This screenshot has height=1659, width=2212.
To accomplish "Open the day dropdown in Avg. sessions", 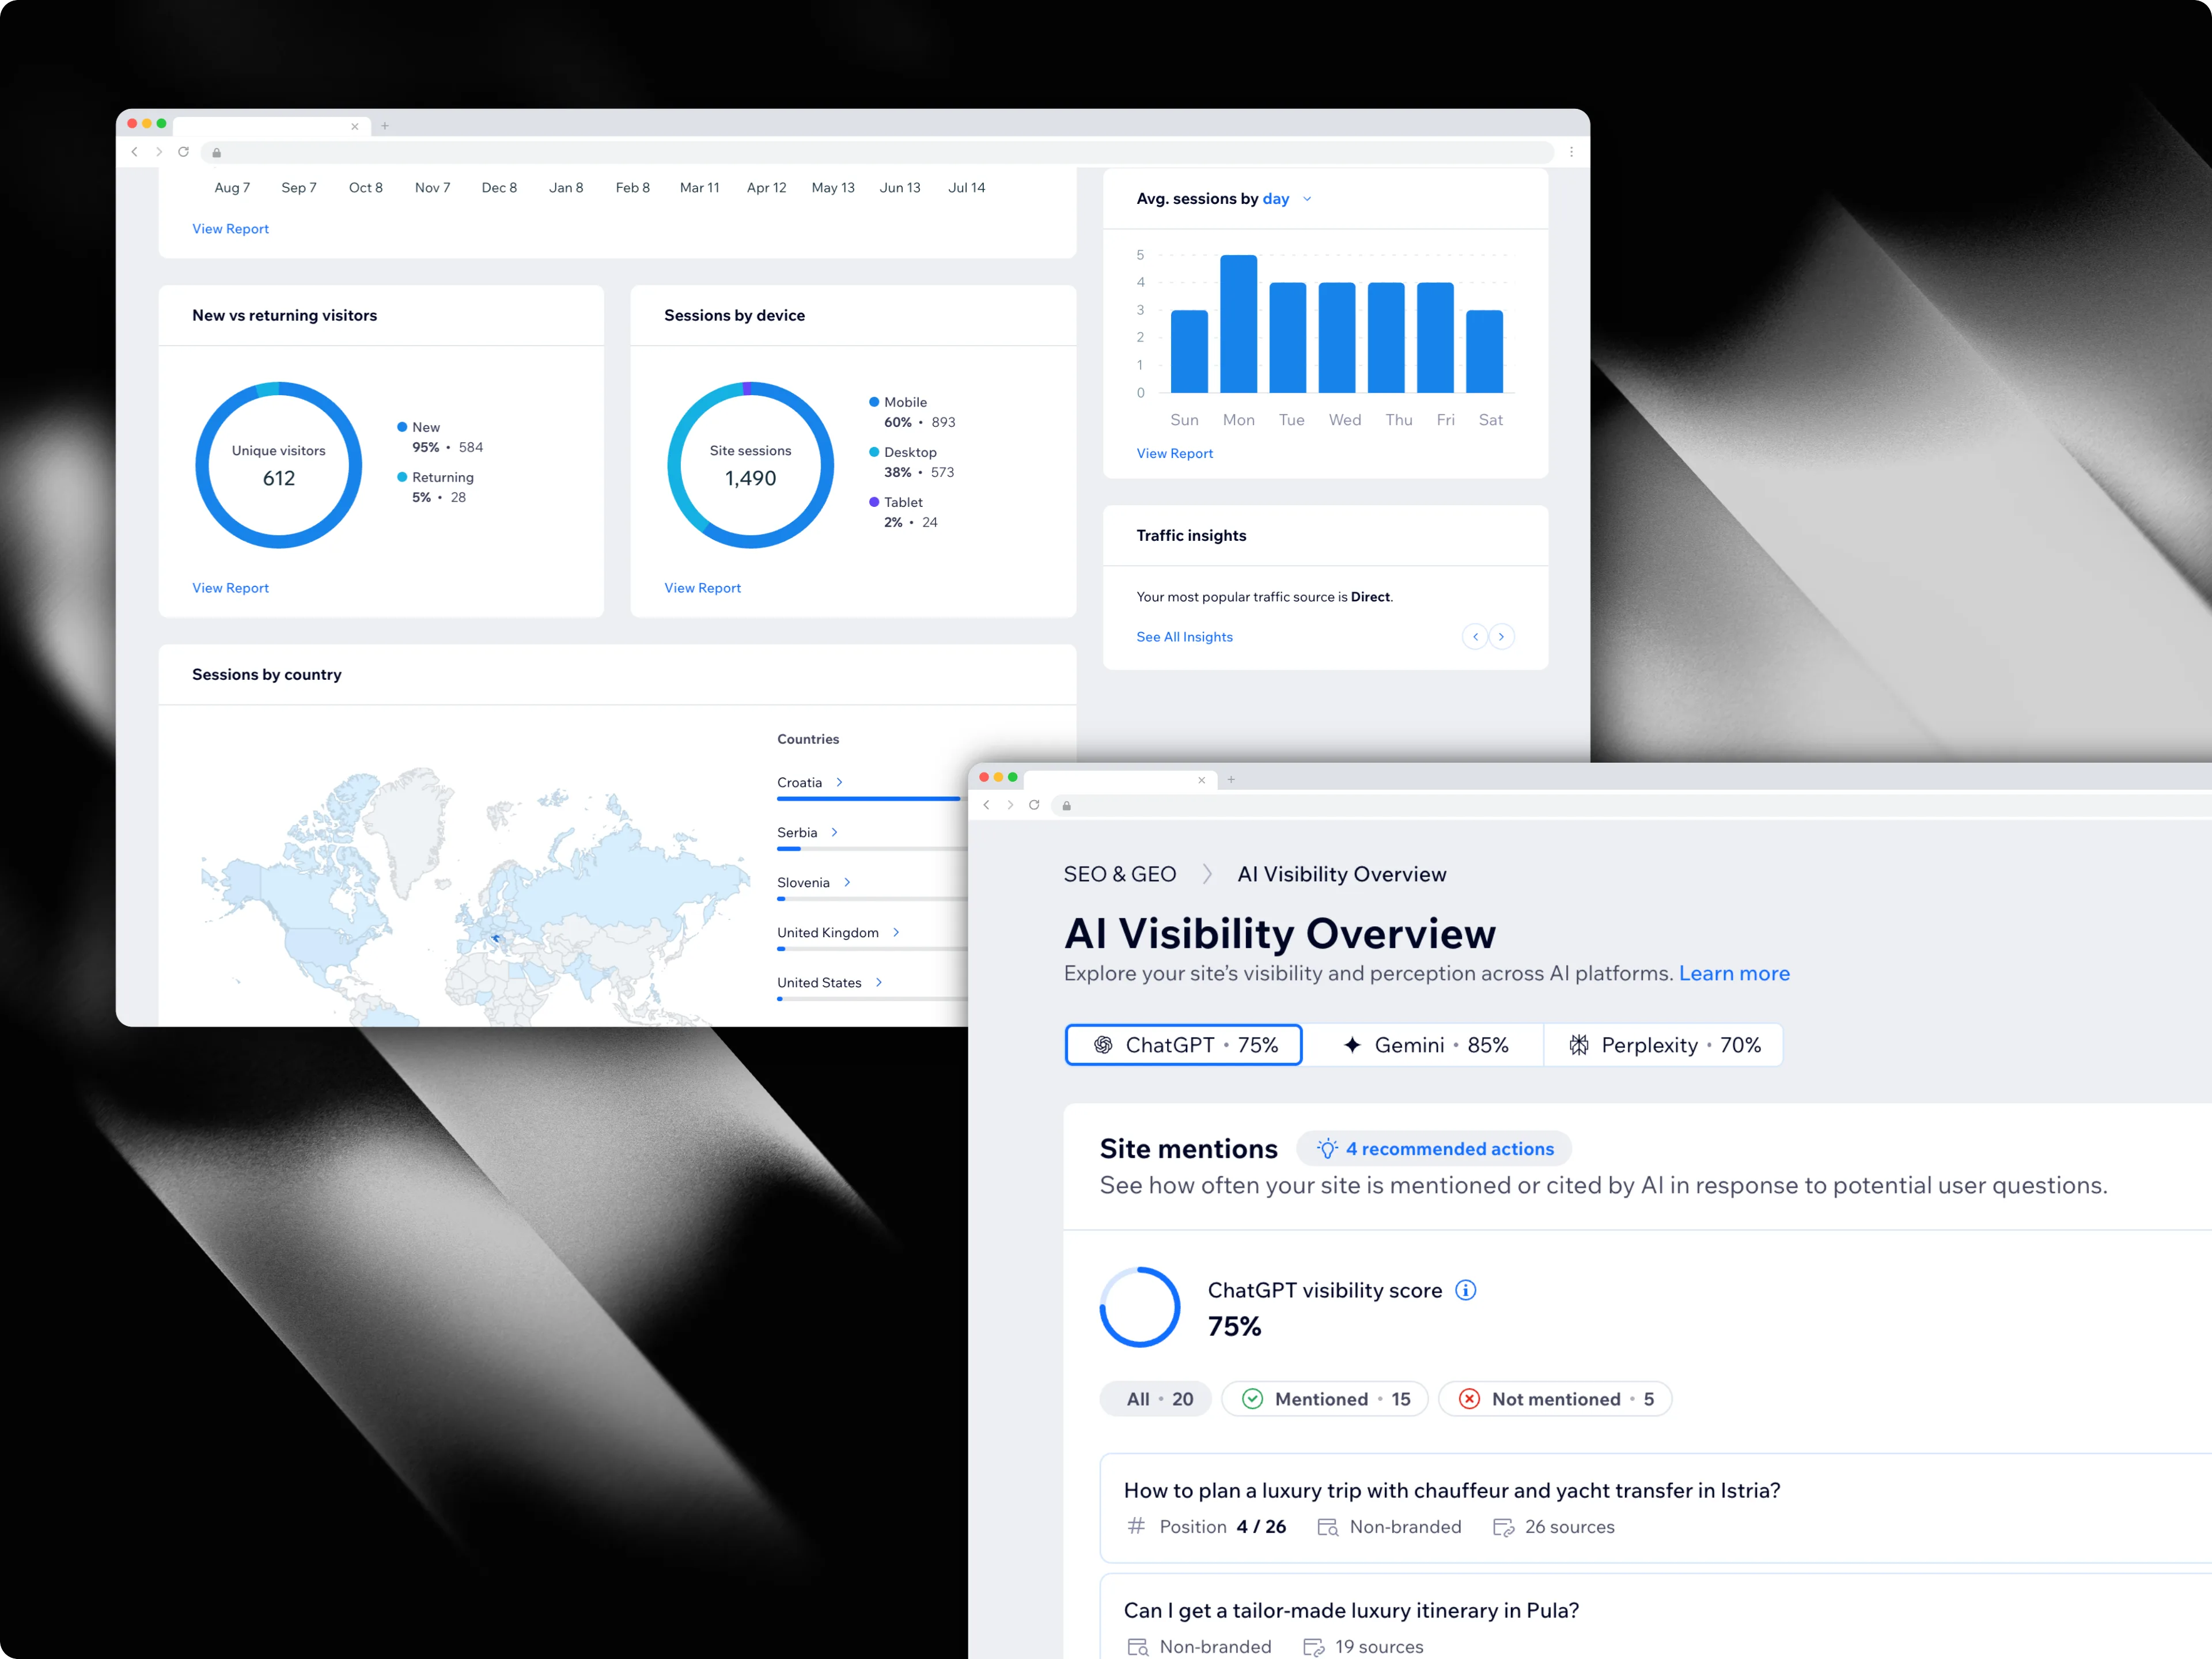I will coord(1287,199).
